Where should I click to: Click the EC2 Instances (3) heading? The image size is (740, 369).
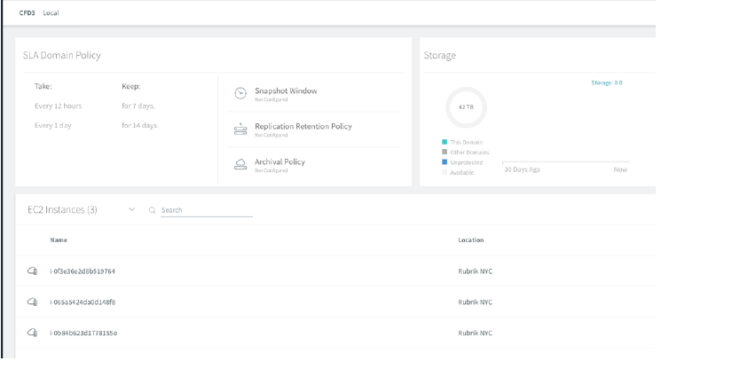coord(62,210)
